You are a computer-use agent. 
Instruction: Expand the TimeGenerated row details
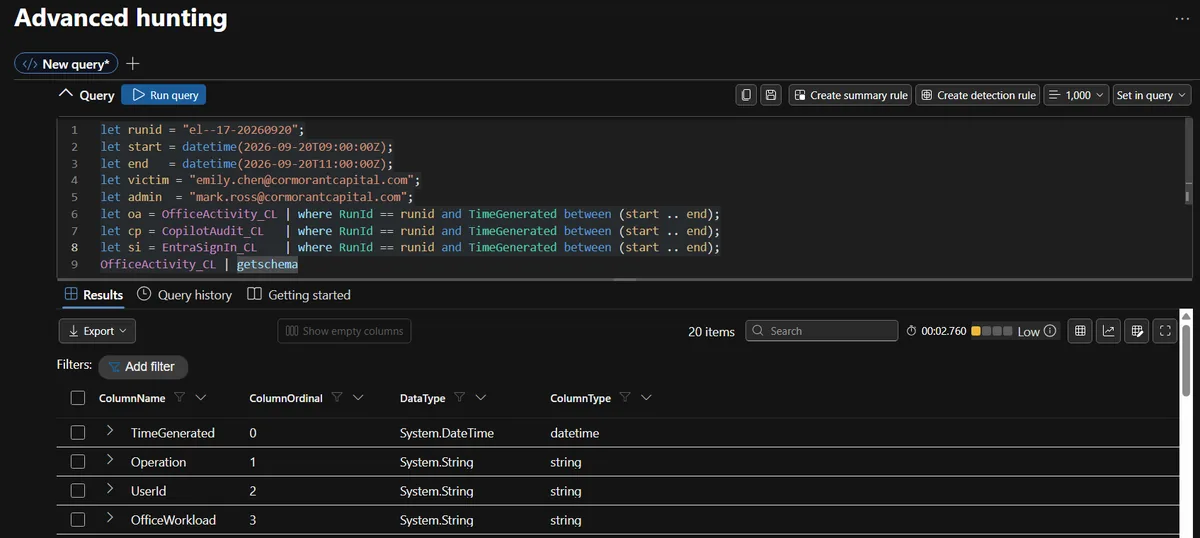click(x=110, y=432)
